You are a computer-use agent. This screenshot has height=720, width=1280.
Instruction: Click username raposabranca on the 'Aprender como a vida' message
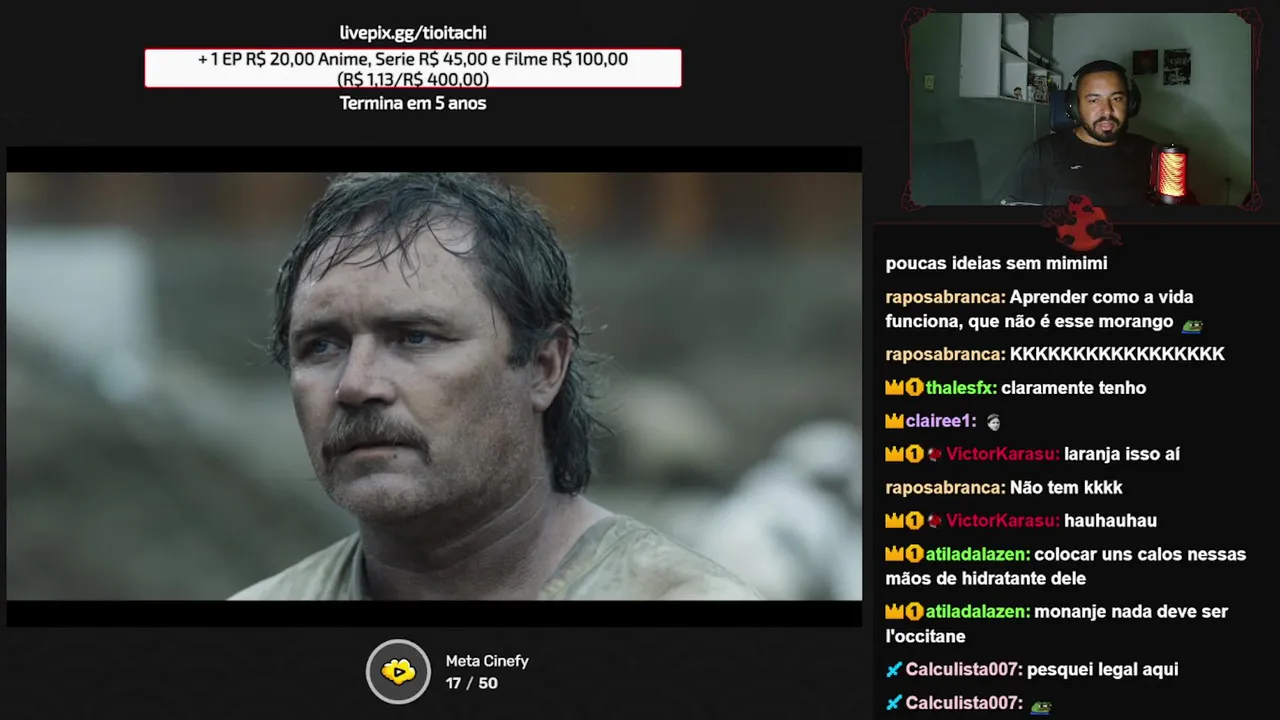click(x=945, y=297)
